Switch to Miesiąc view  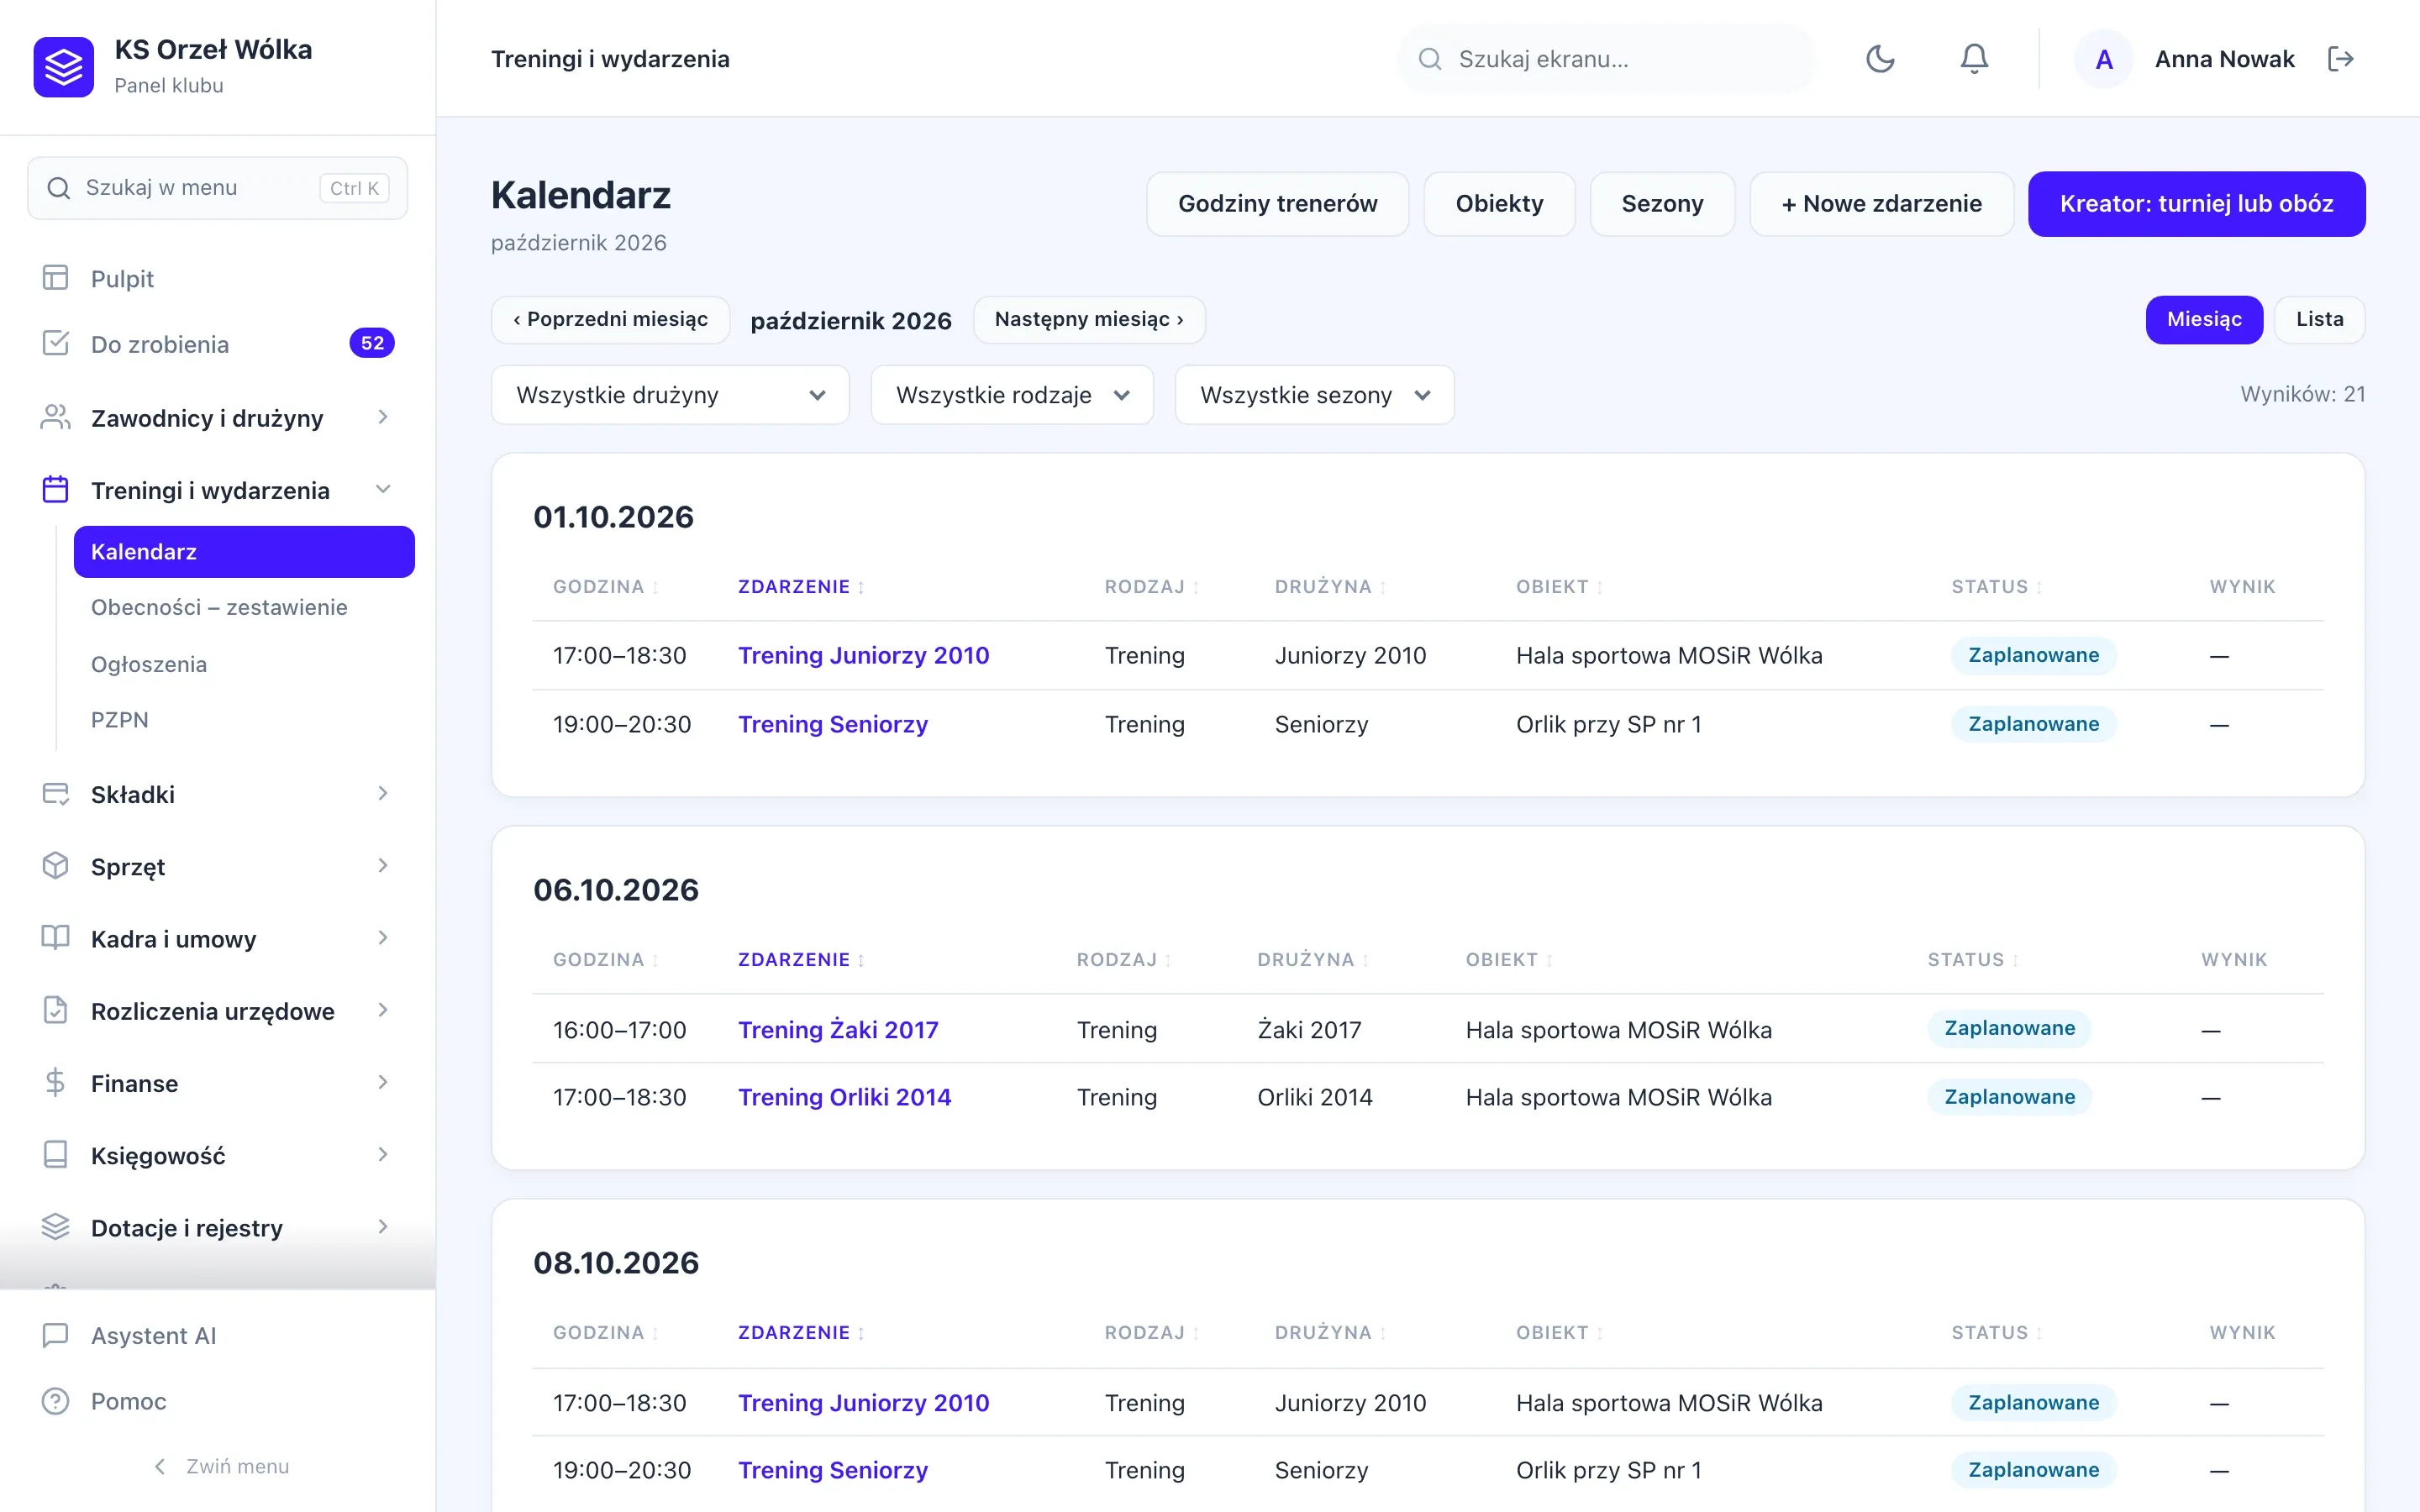click(2204, 319)
